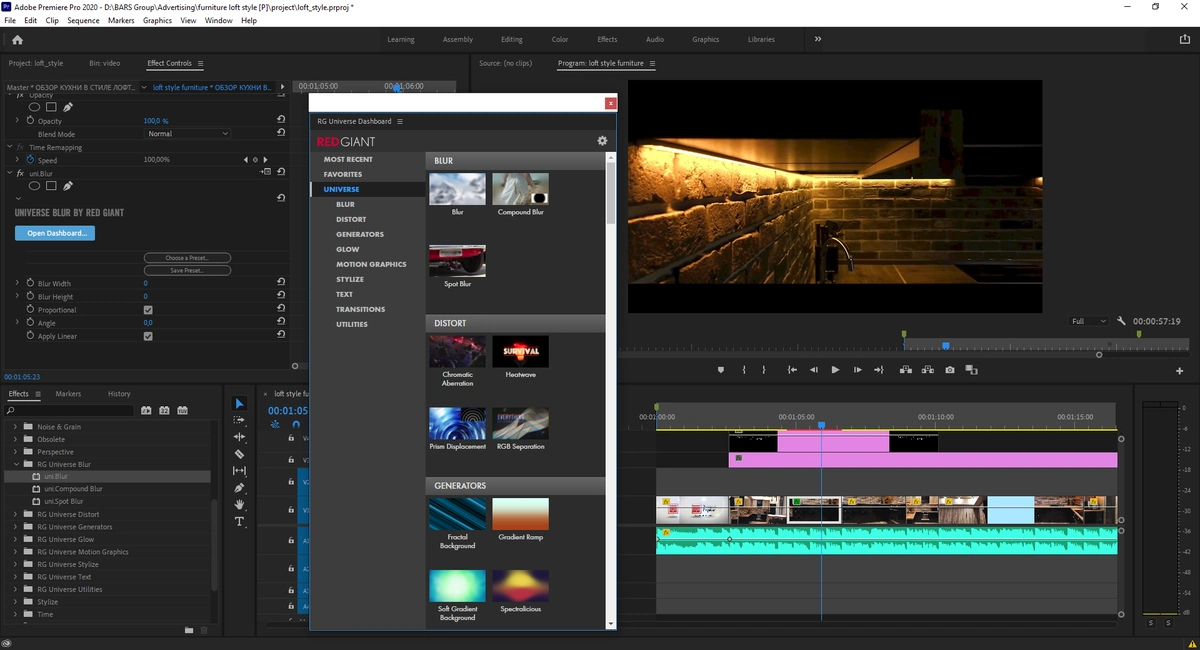1200x650 pixels.
Task: Select the Type tool
Action: point(239,522)
